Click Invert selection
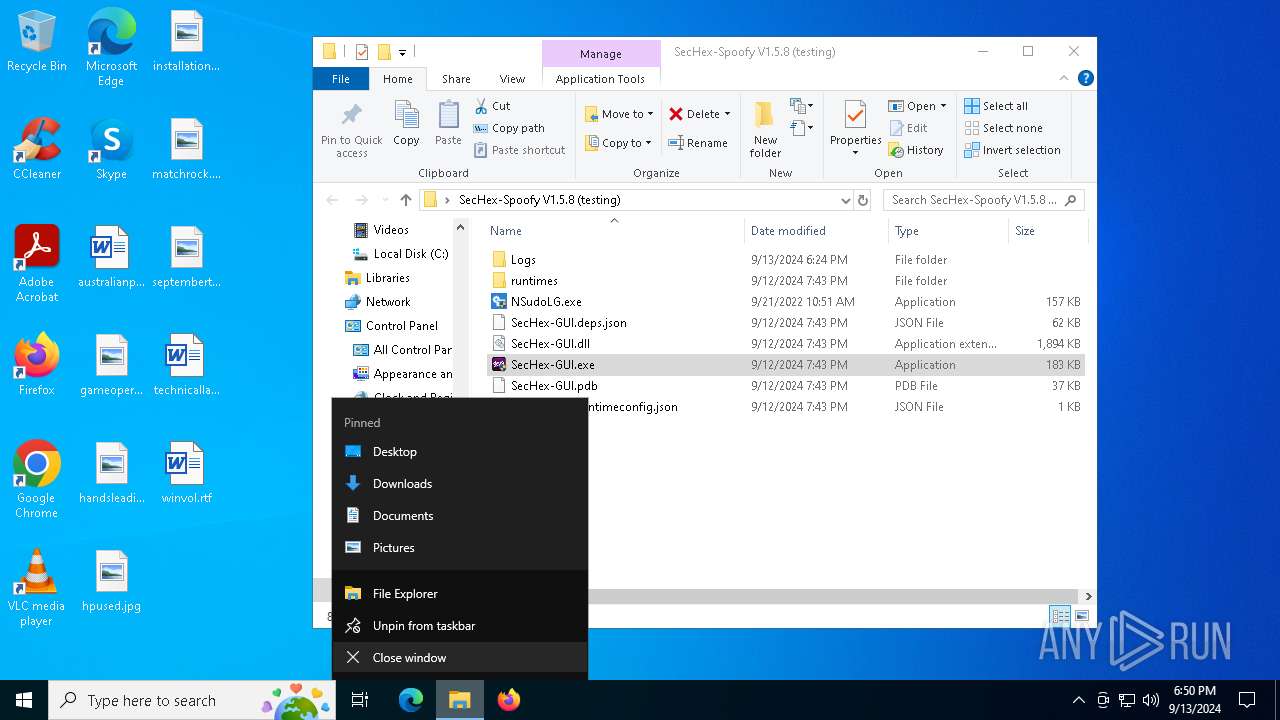Screen dimensions: 1280x720 1012,150
